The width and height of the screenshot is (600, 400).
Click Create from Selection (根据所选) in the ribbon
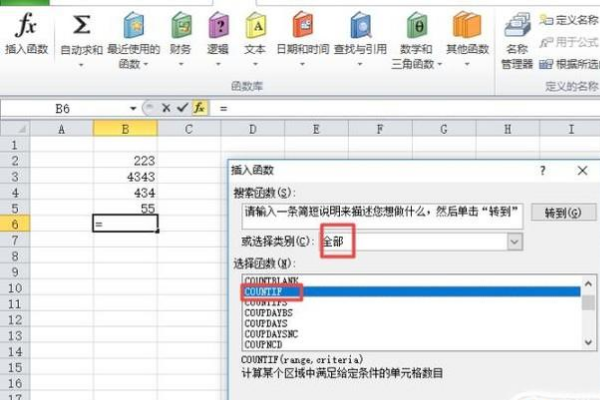pos(569,64)
